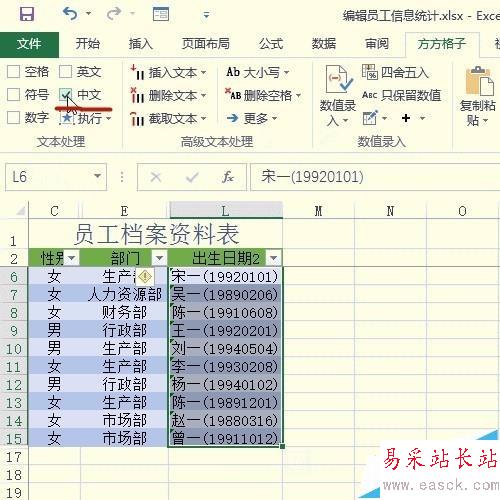Click the 数值录入 document icon

click(x=338, y=79)
